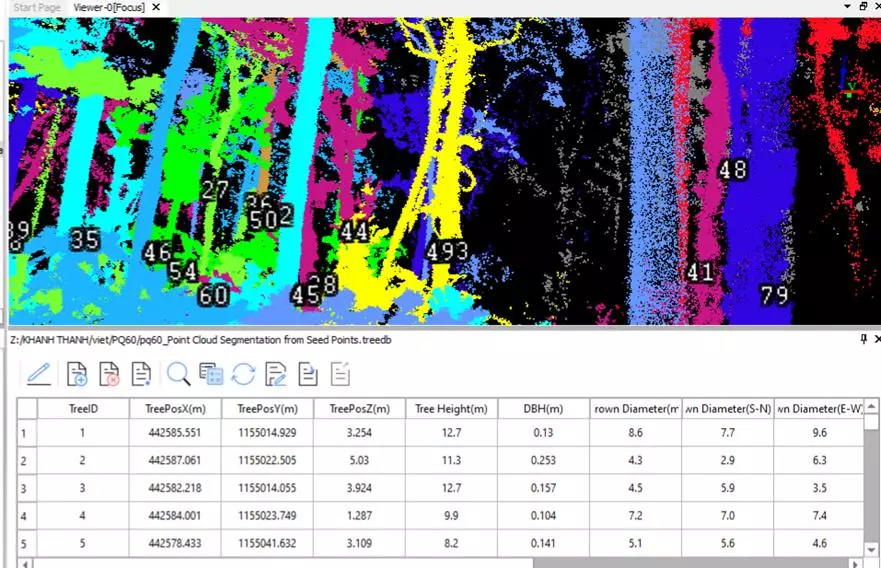Click the treedb file path title text

201,340
